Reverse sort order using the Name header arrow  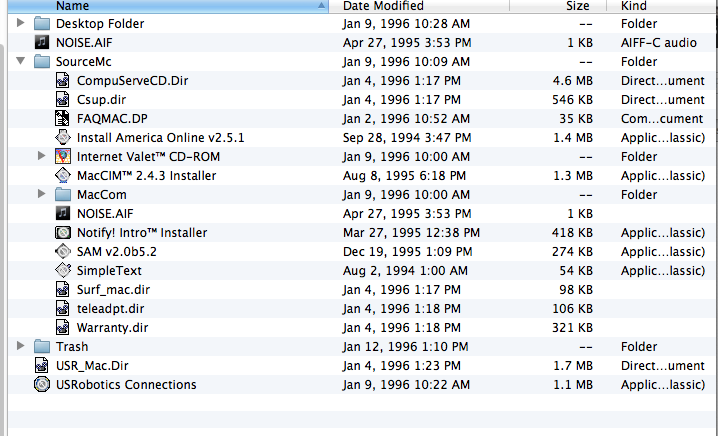[x=321, y=6]
